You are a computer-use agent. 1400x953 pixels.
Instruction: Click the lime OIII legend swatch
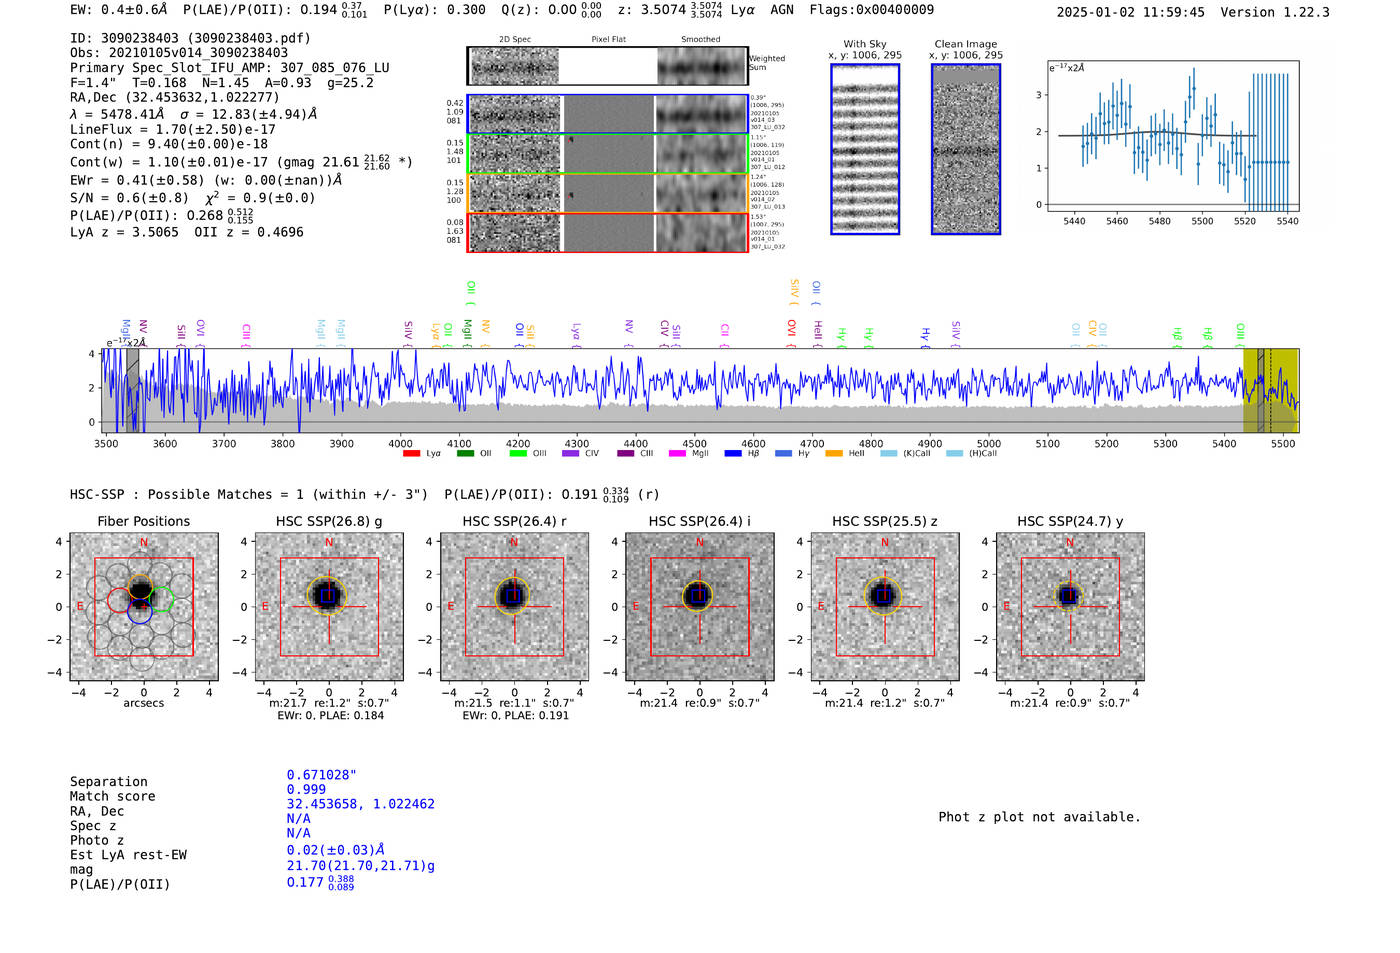(518, 454)
